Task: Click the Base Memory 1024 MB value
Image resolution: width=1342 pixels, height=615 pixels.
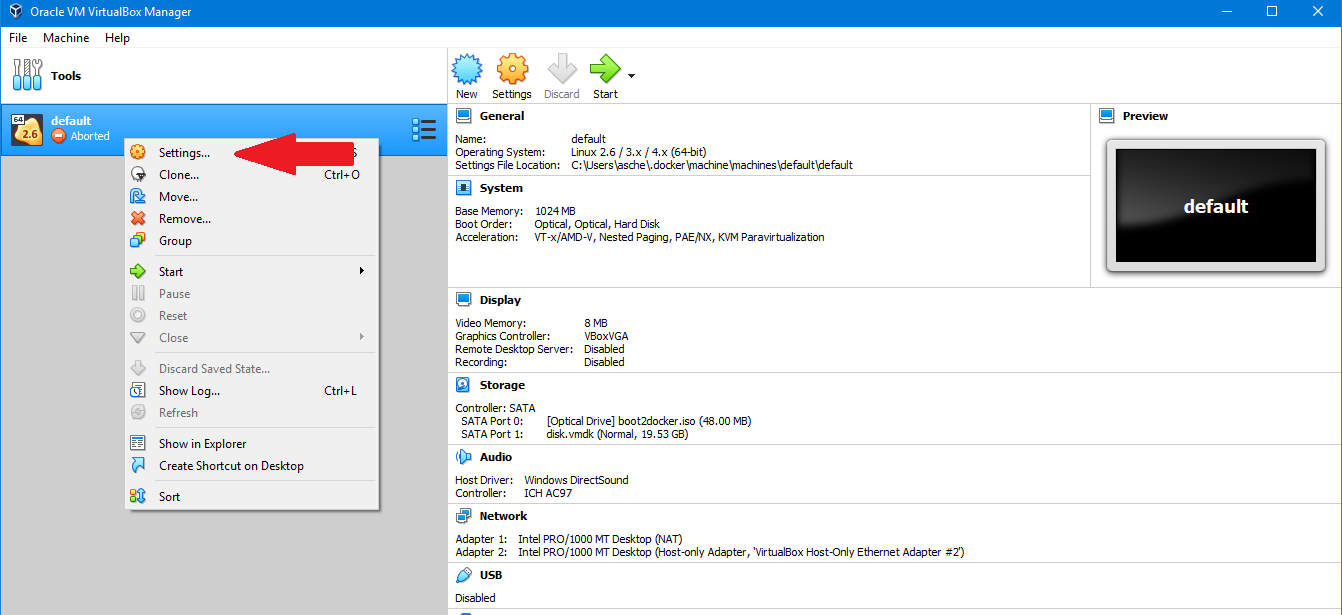Action: (555, 211)
